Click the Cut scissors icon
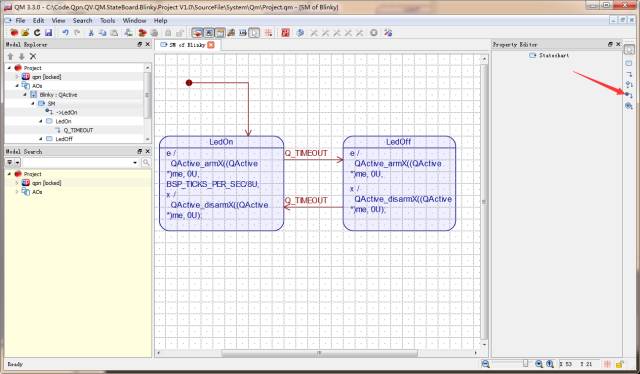The height and width of the screenshot is (374, 640). (x=91, y=33)
